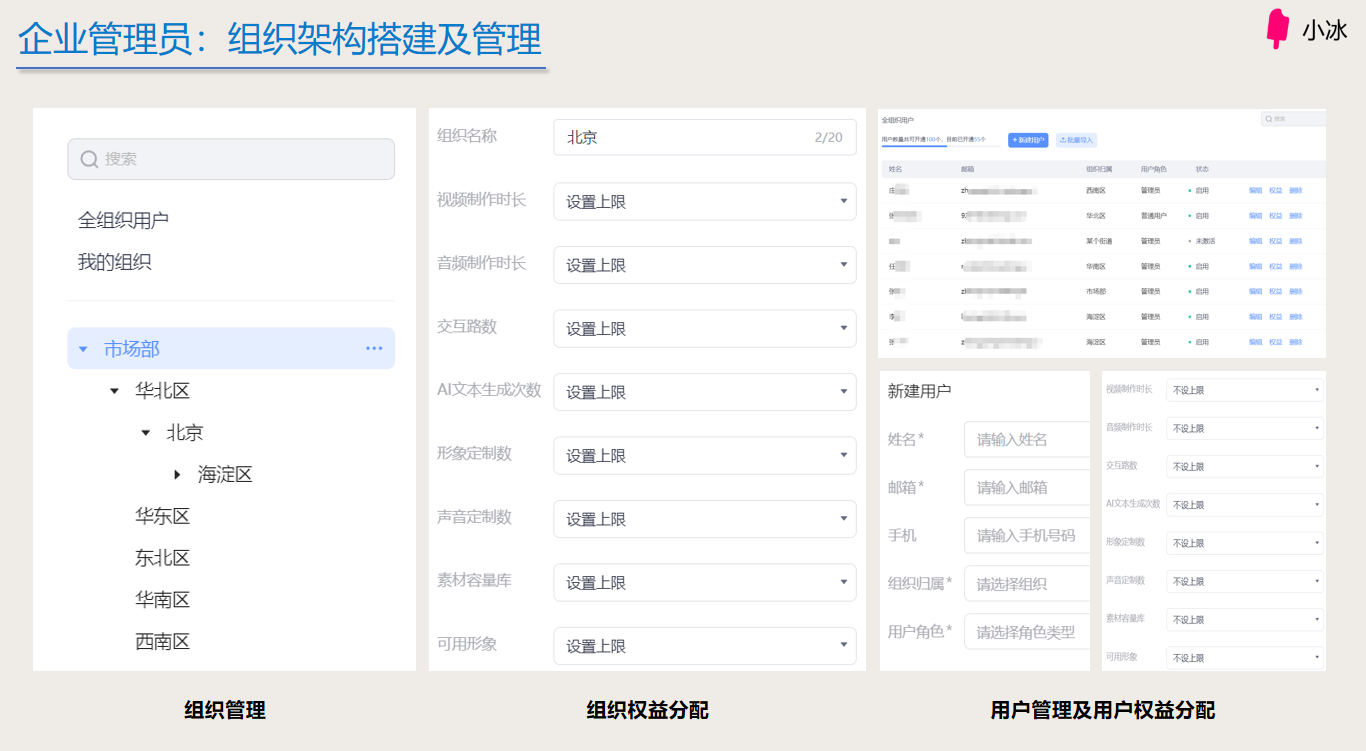Select the 华南区 tree item
The width and height of the screenshot is (1366, 751).
(163, 600)
